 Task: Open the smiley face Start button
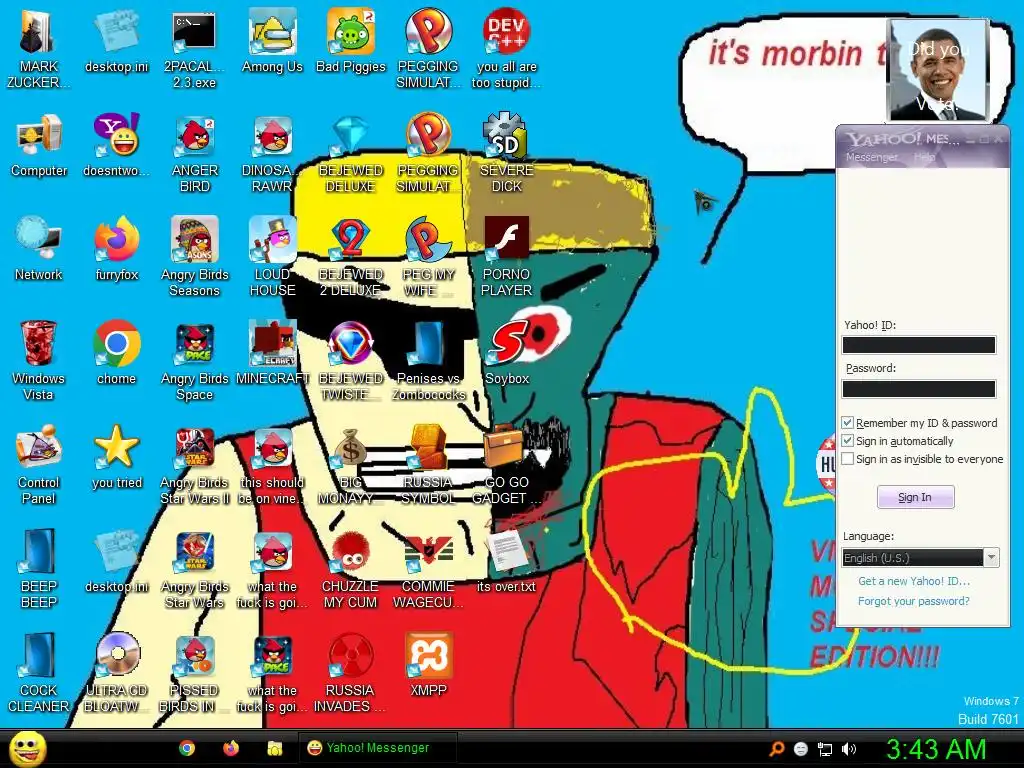27,748
